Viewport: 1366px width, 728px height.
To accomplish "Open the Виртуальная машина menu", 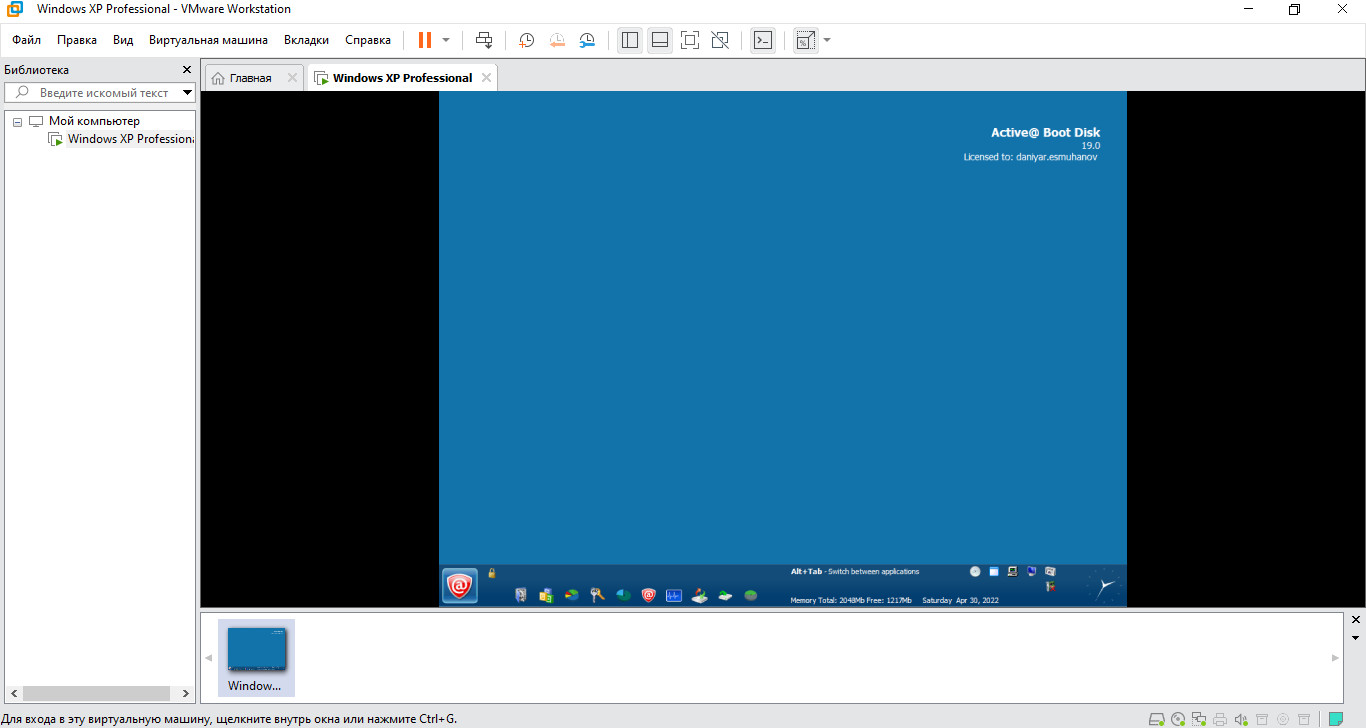I will [208, 40].
